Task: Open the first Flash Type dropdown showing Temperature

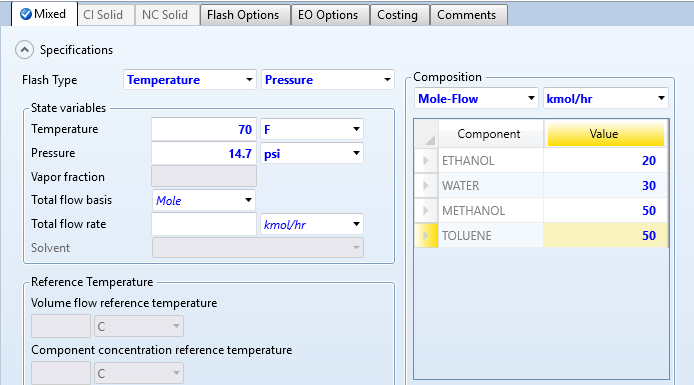Action: [190, 80]
